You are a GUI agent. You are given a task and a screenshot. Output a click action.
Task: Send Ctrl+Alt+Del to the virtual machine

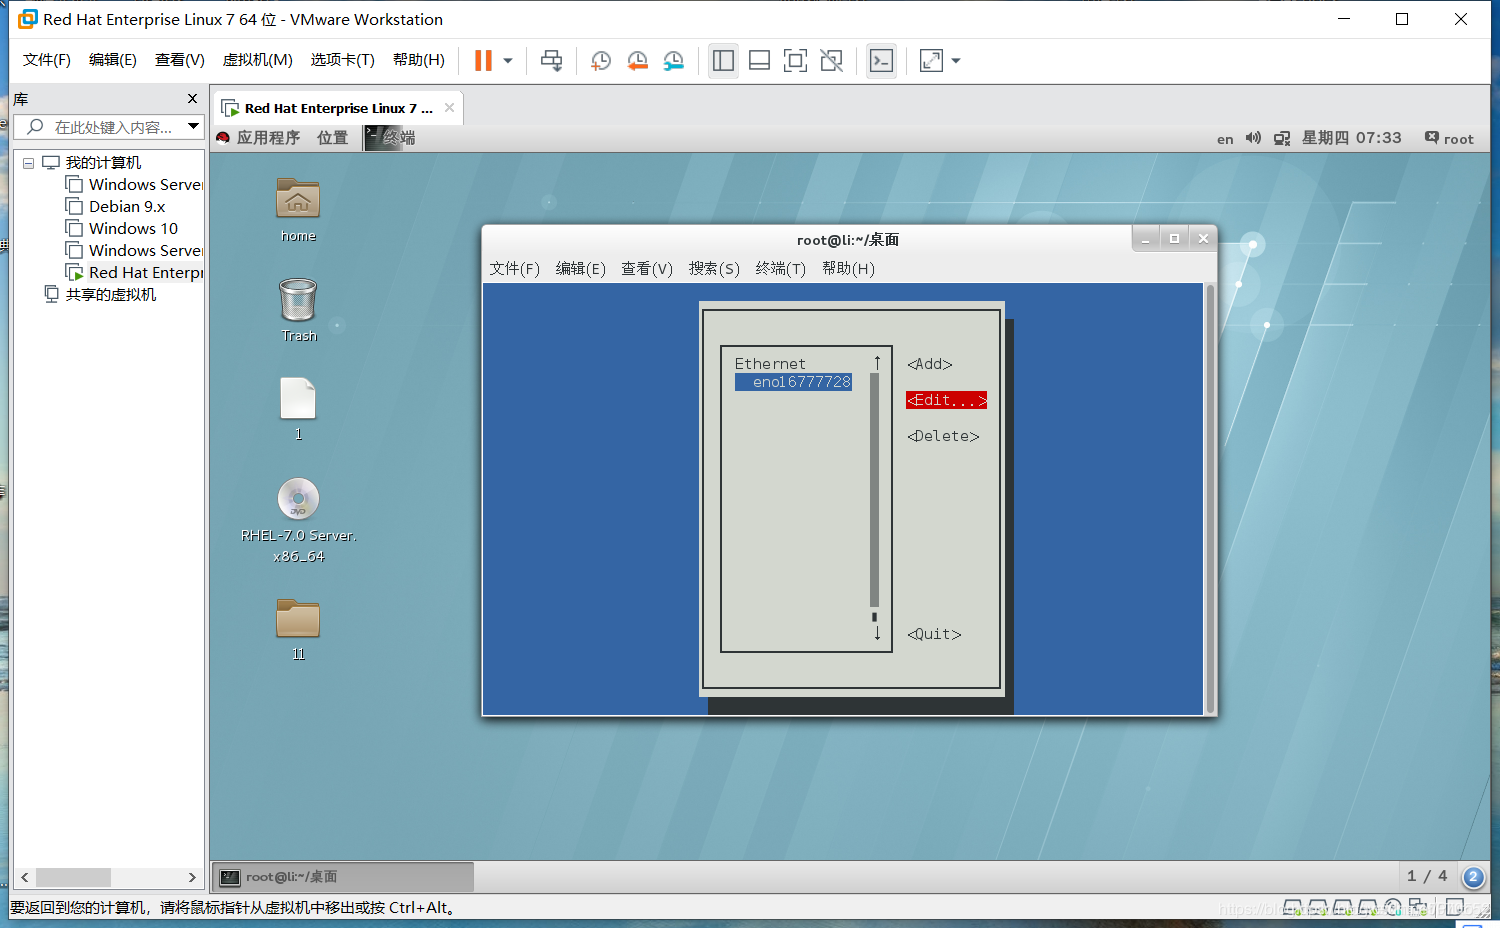point(551,61)
